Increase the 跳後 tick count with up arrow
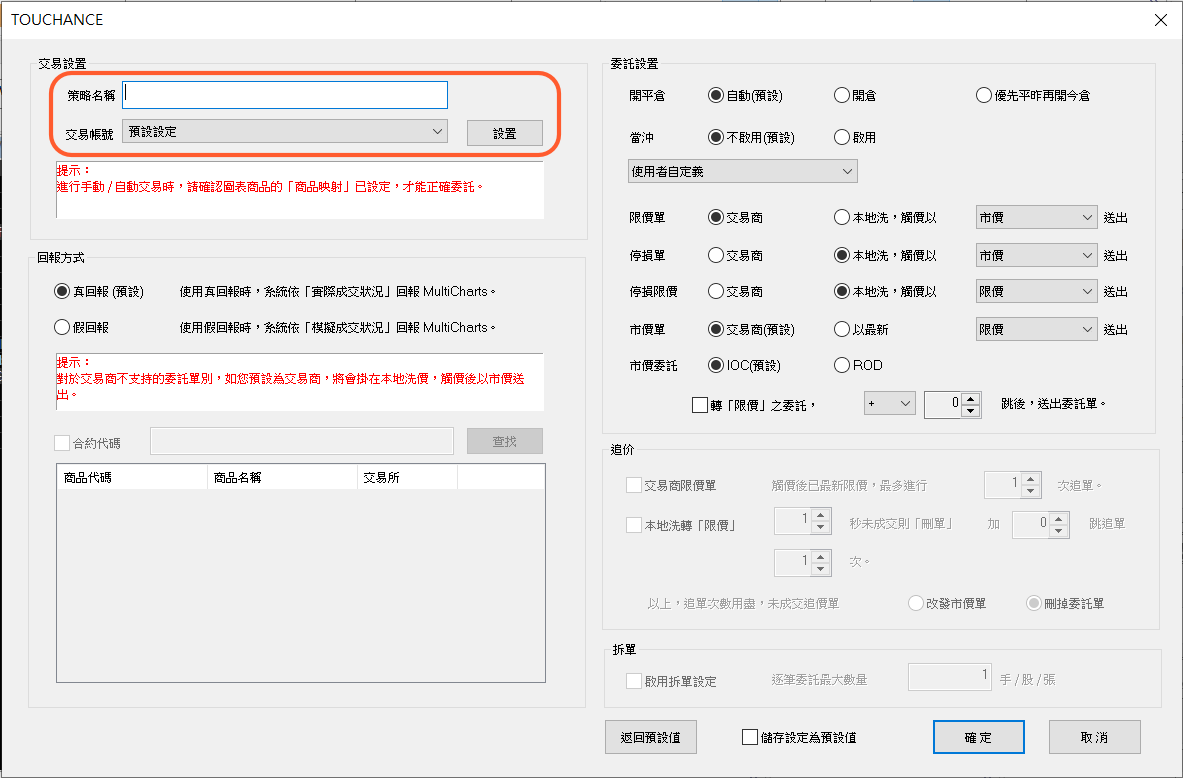Image resolution: width=1183 pixels, height=778 pixels. point(971,398)
